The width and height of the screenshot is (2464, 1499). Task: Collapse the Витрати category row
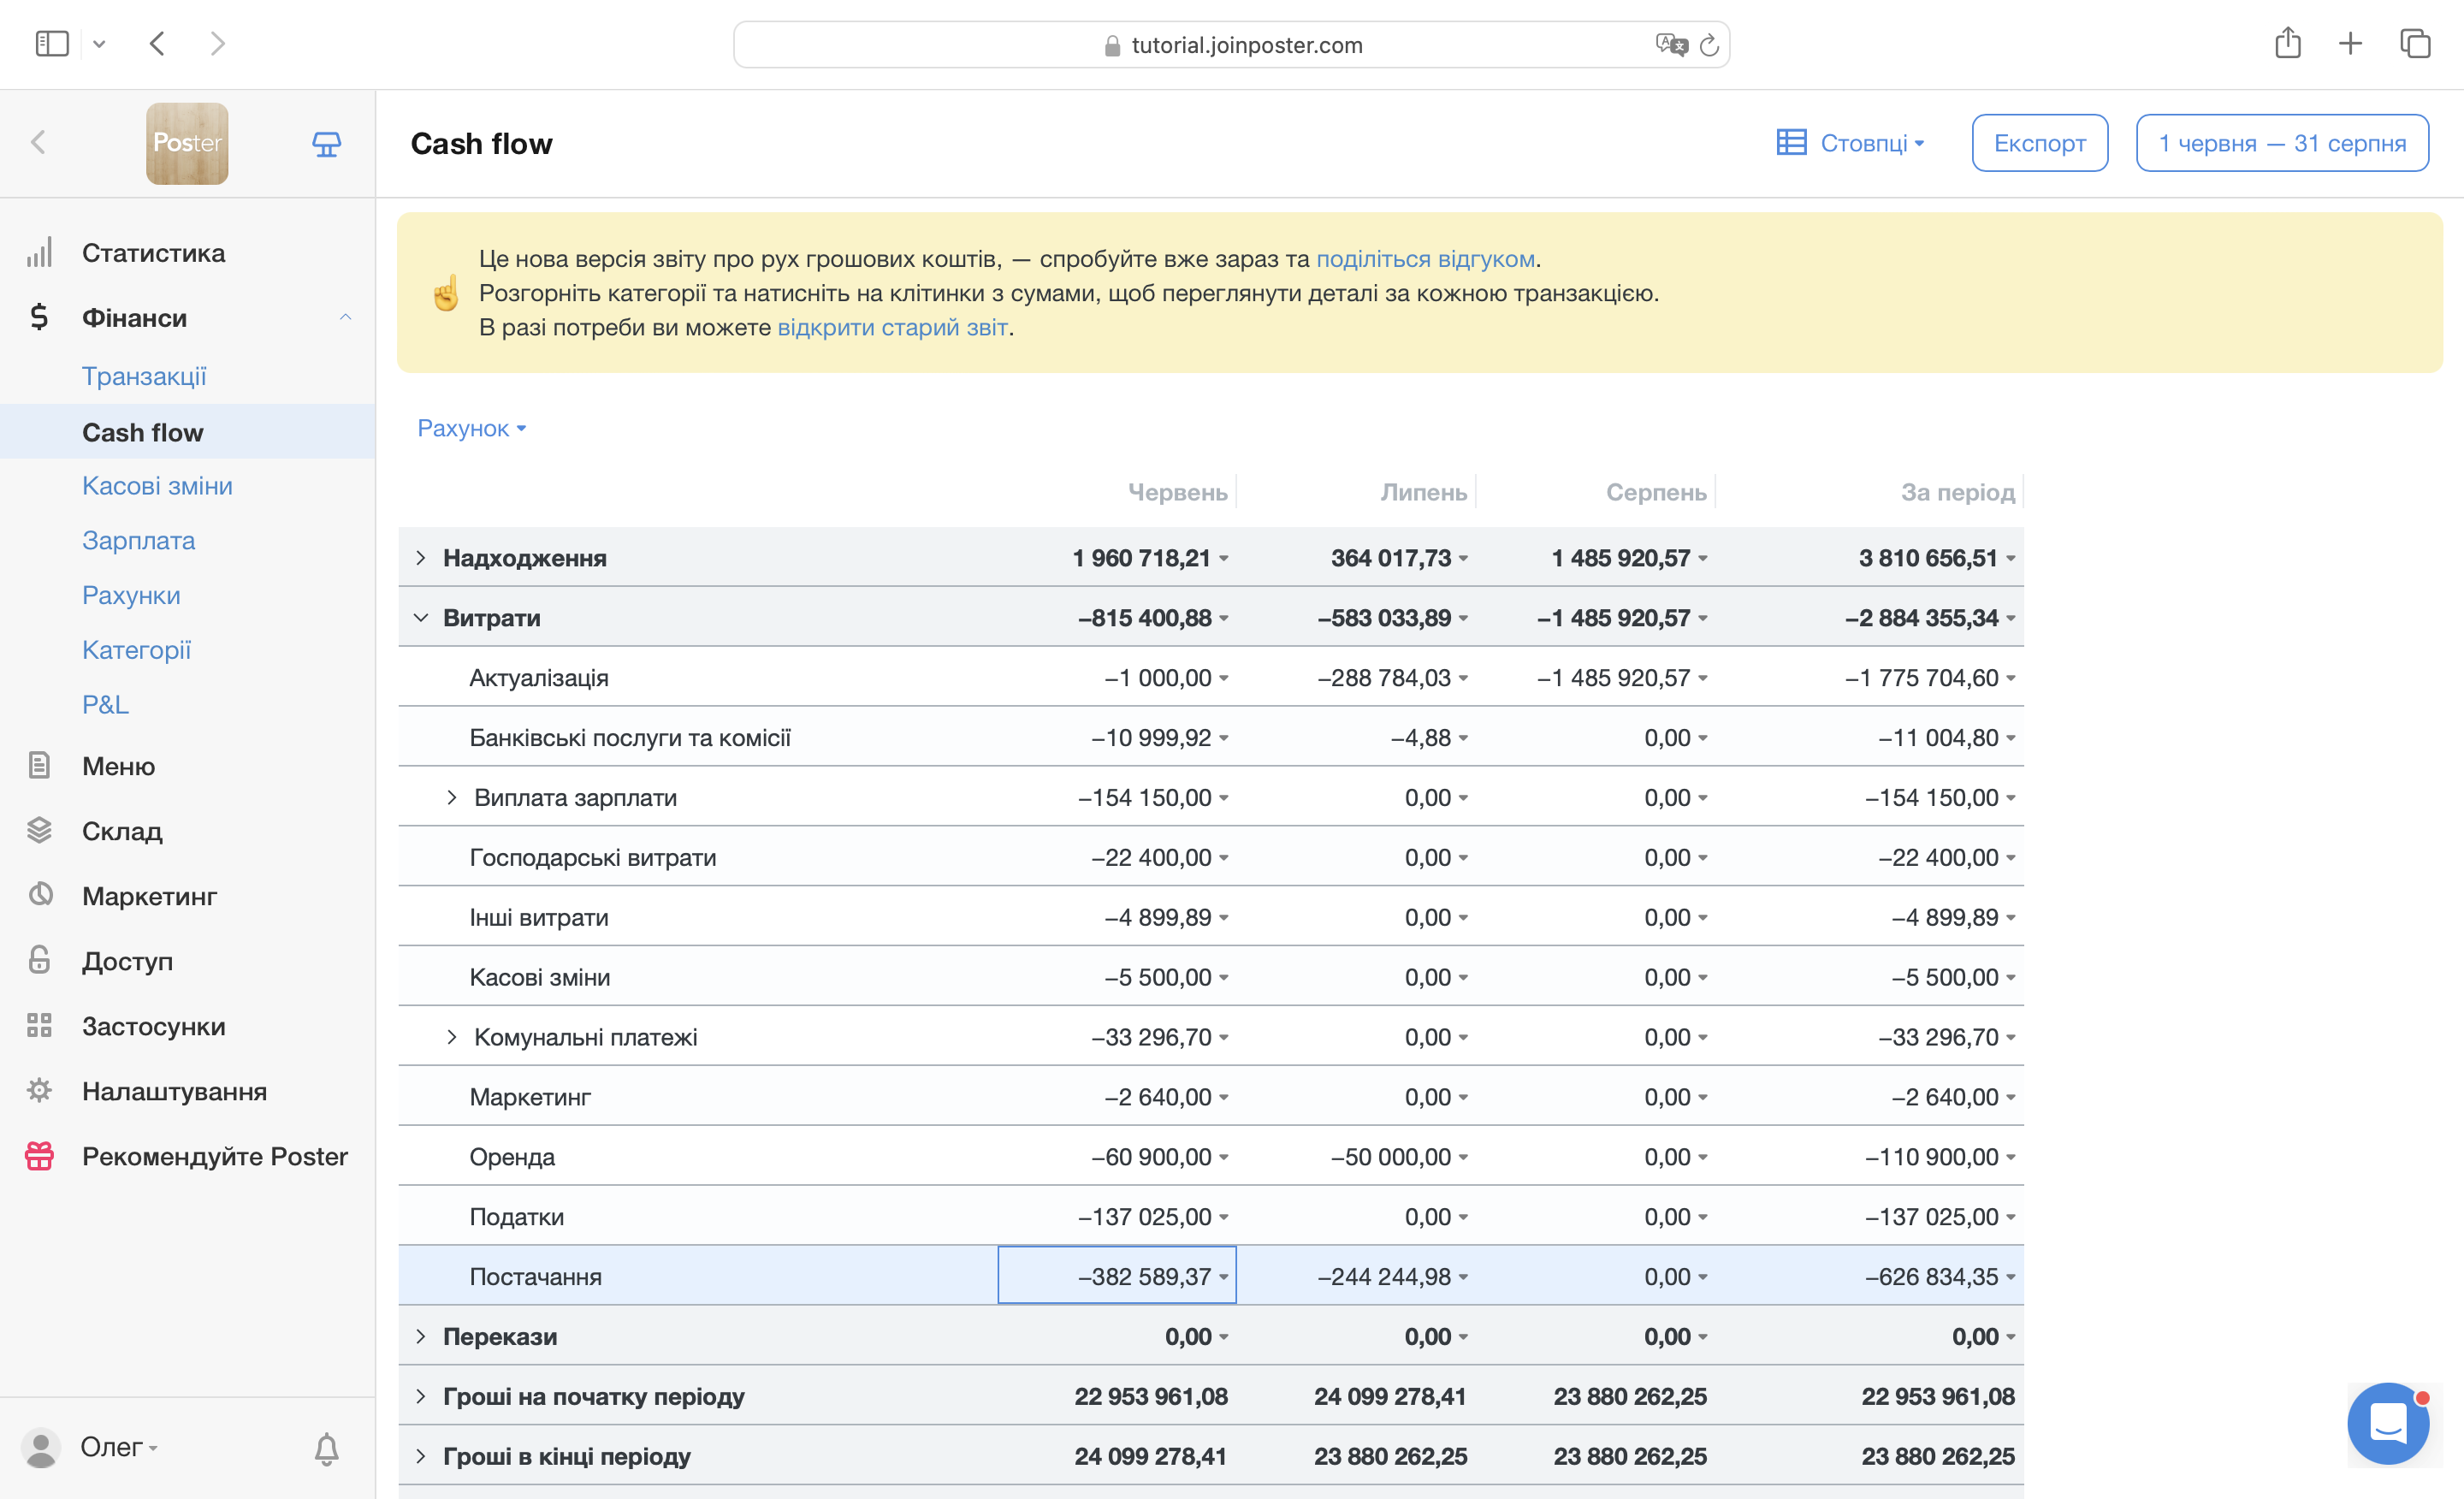(x=421, y=618)
